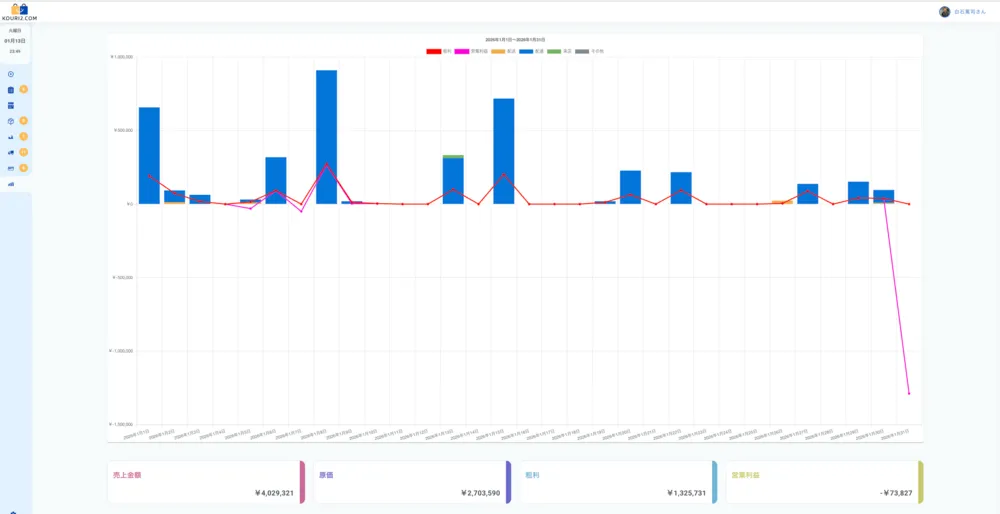Open the box package sidebar icon
Screen dimensions: 1000x514
[x=11, y=121]
